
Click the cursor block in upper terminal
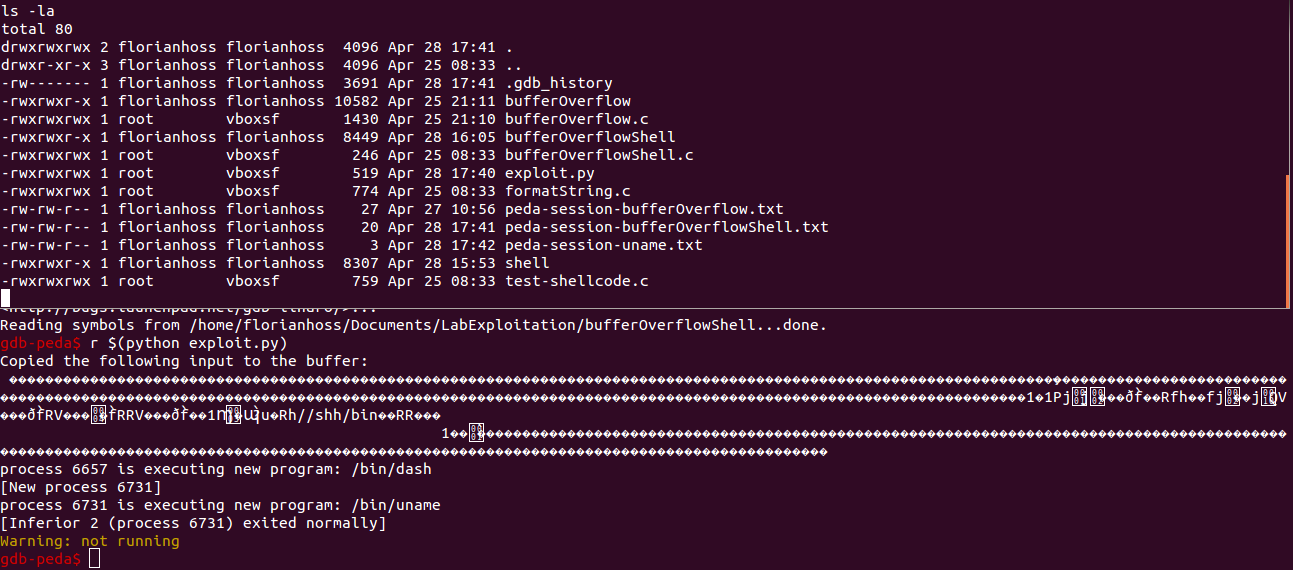[x=5, y=298]
